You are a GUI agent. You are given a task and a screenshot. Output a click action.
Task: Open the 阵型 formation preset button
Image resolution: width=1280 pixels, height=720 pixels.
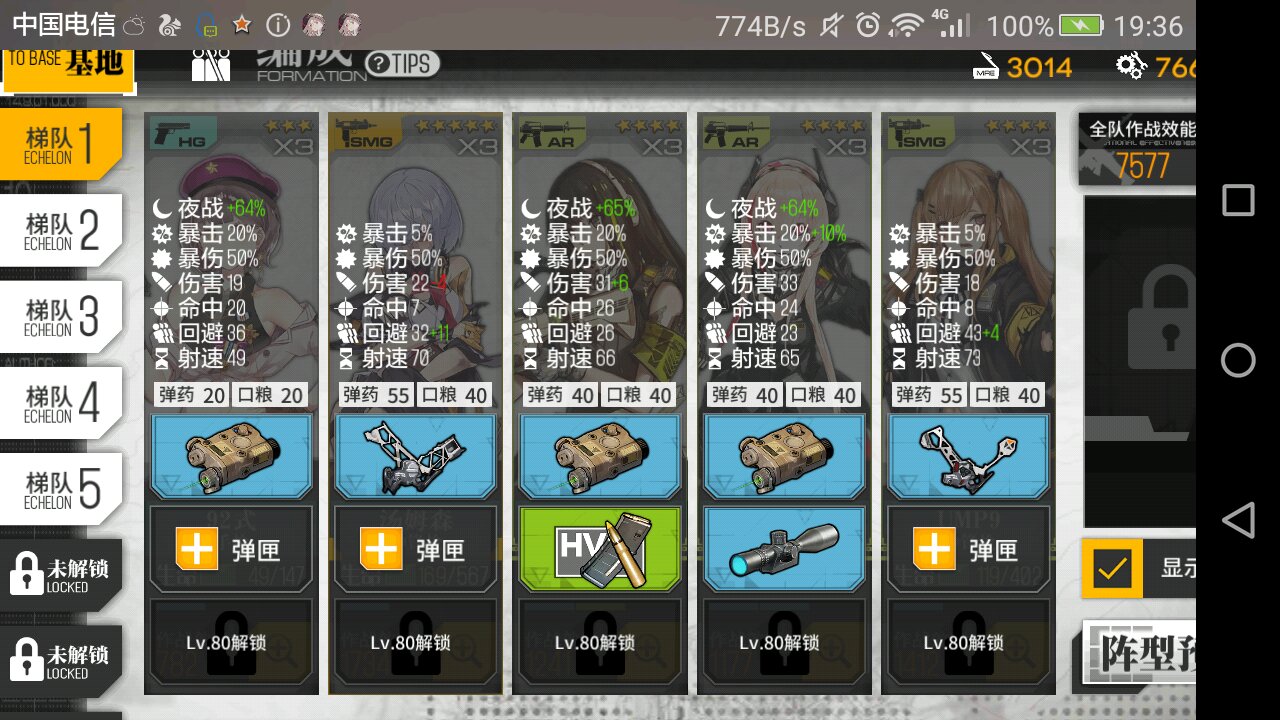tap(1140, 652)
